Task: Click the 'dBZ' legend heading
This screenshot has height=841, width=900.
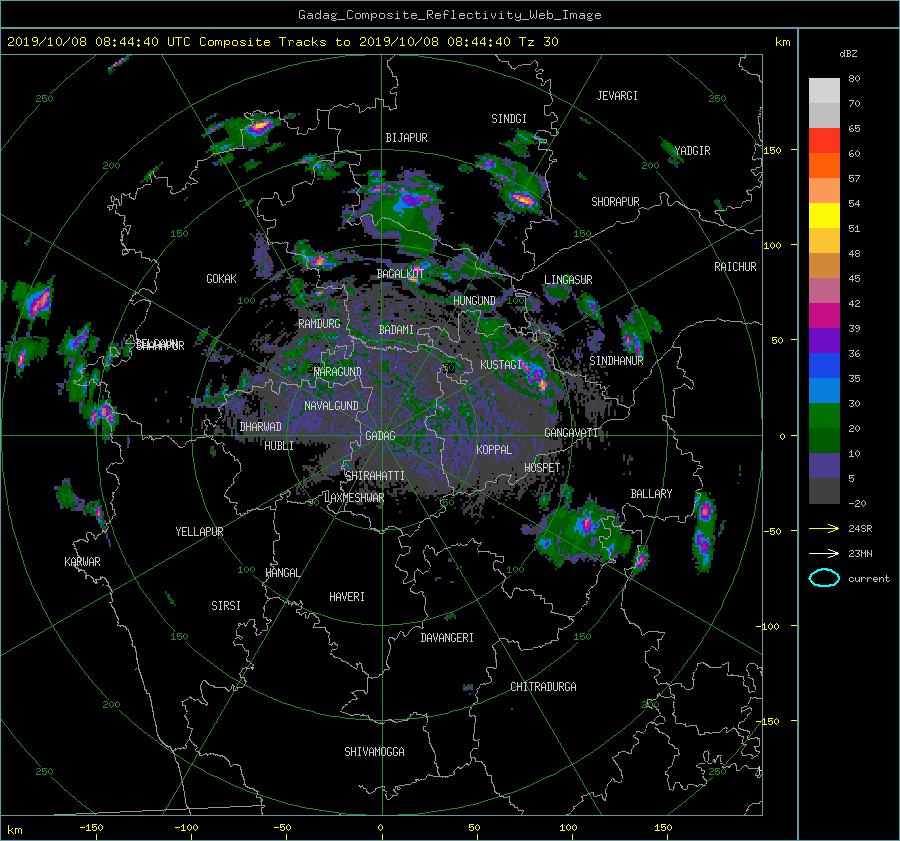Action: pos(848,53)
